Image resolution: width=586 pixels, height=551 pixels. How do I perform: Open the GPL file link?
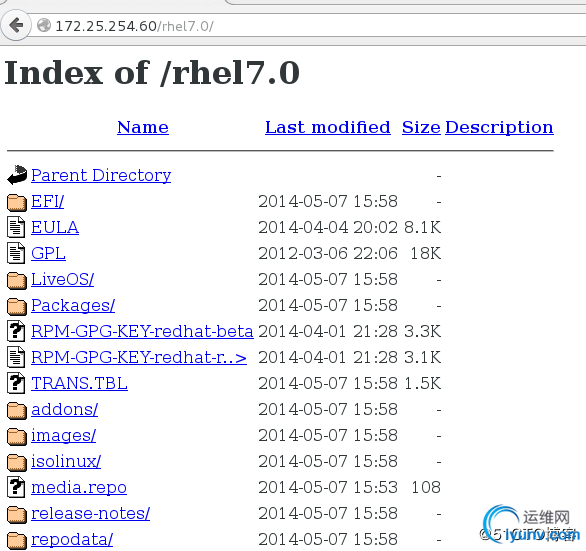[x=48, y=253]
